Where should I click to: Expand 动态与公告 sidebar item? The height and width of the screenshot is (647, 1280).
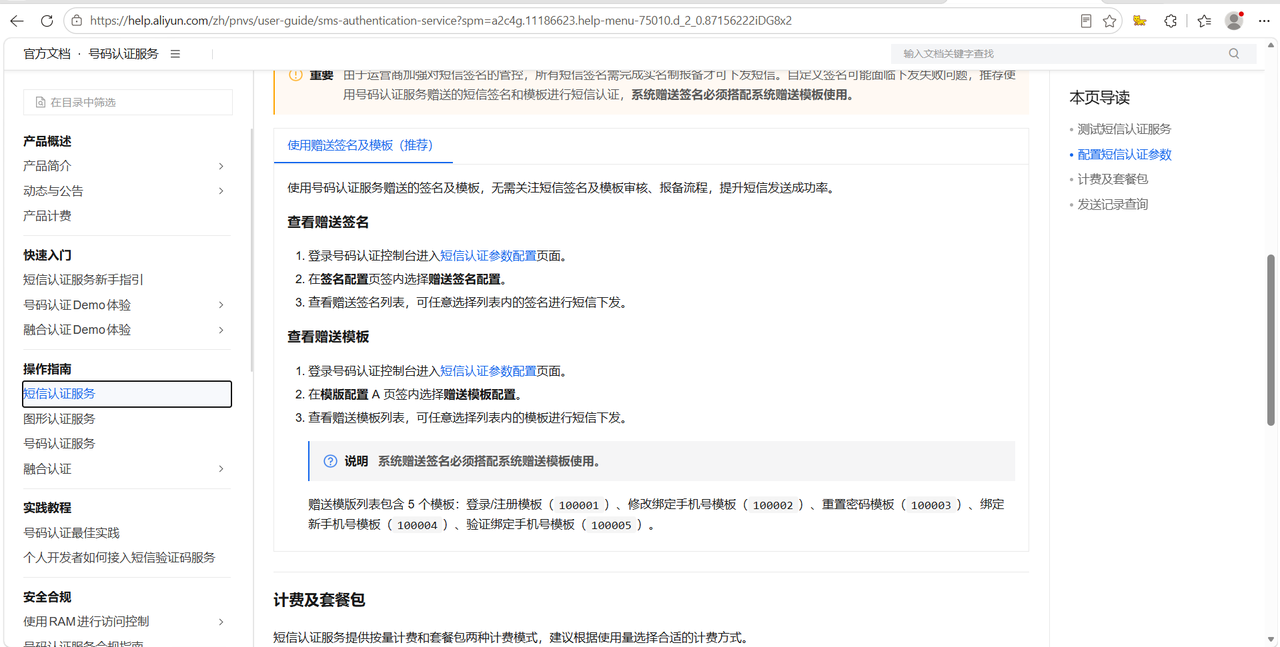[x=221, y=191]
